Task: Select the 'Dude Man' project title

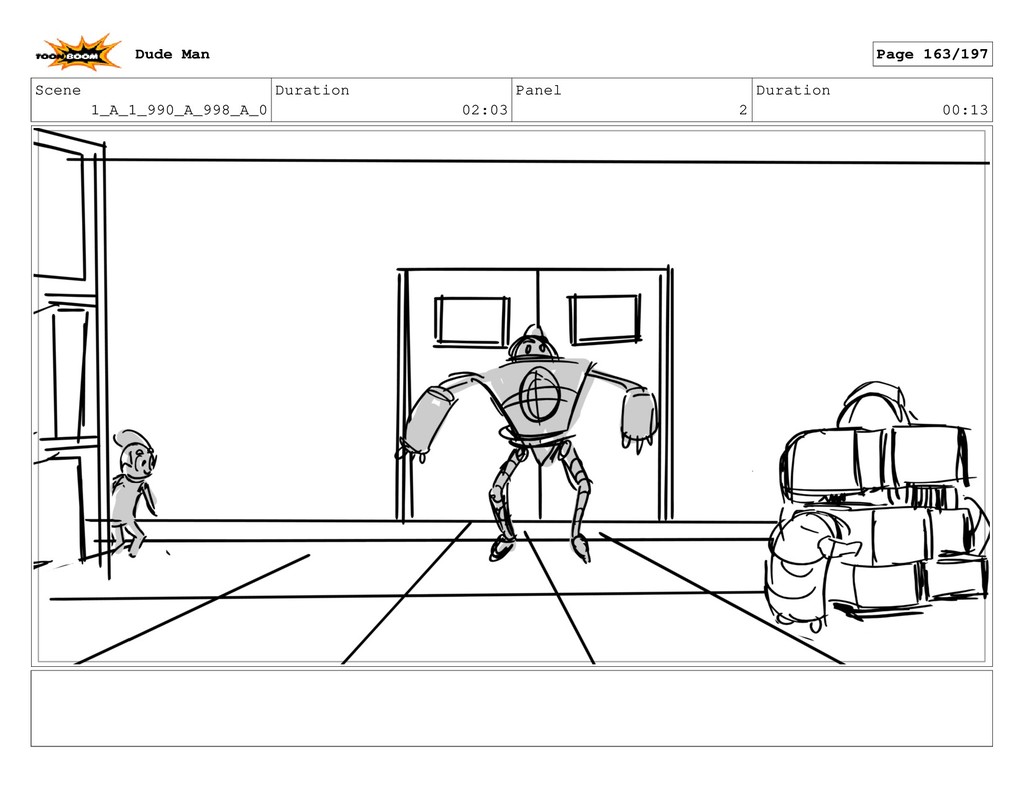Action: (172, 54)
